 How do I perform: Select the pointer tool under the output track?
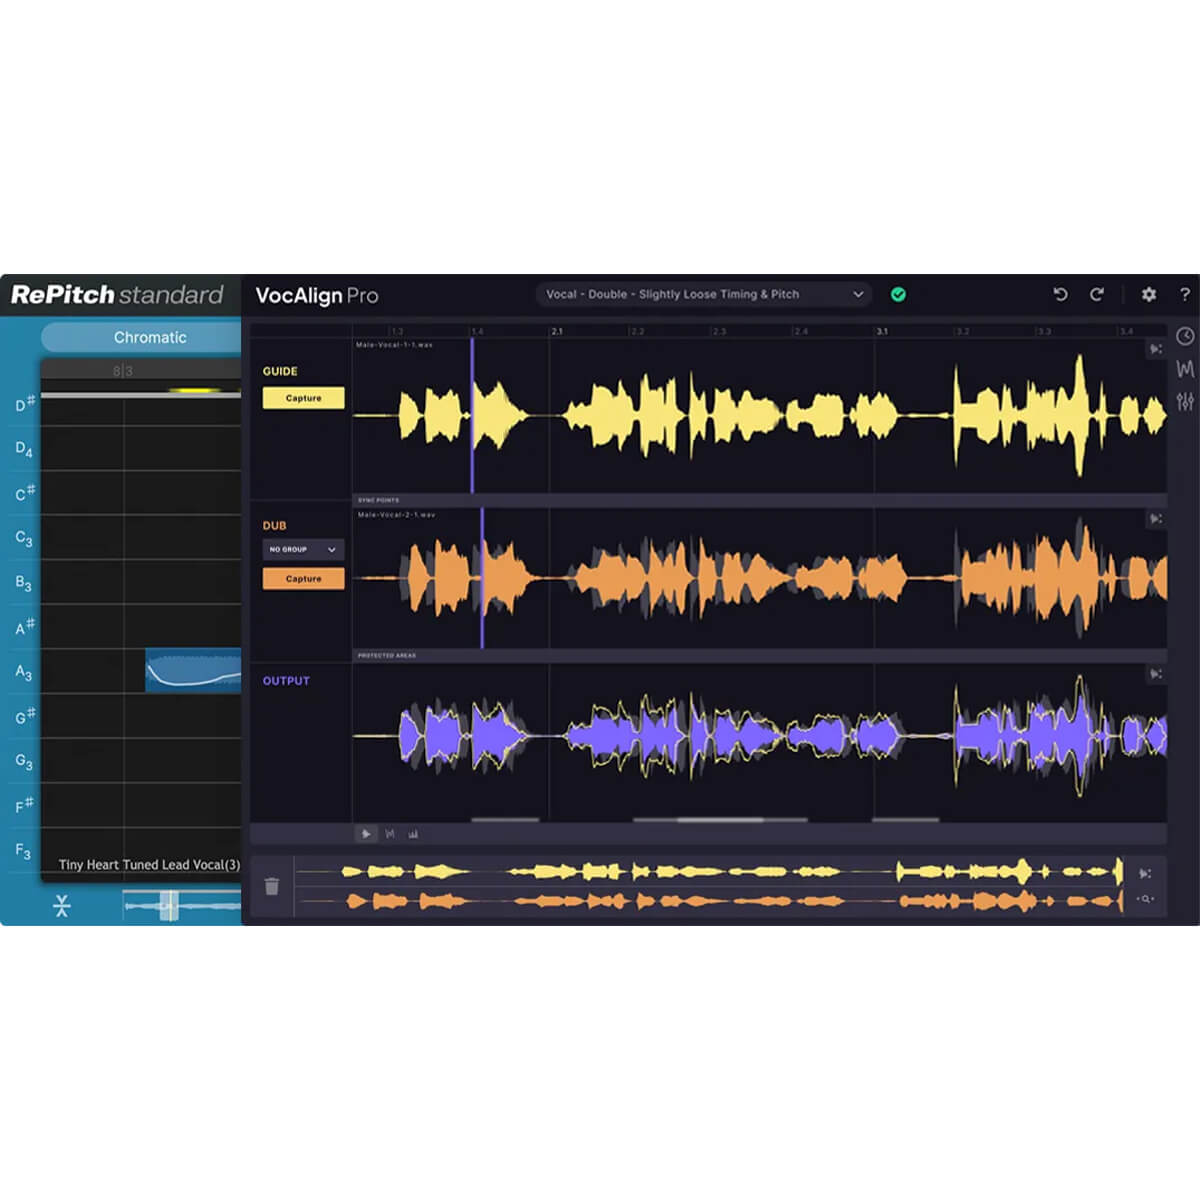point(366,834)
